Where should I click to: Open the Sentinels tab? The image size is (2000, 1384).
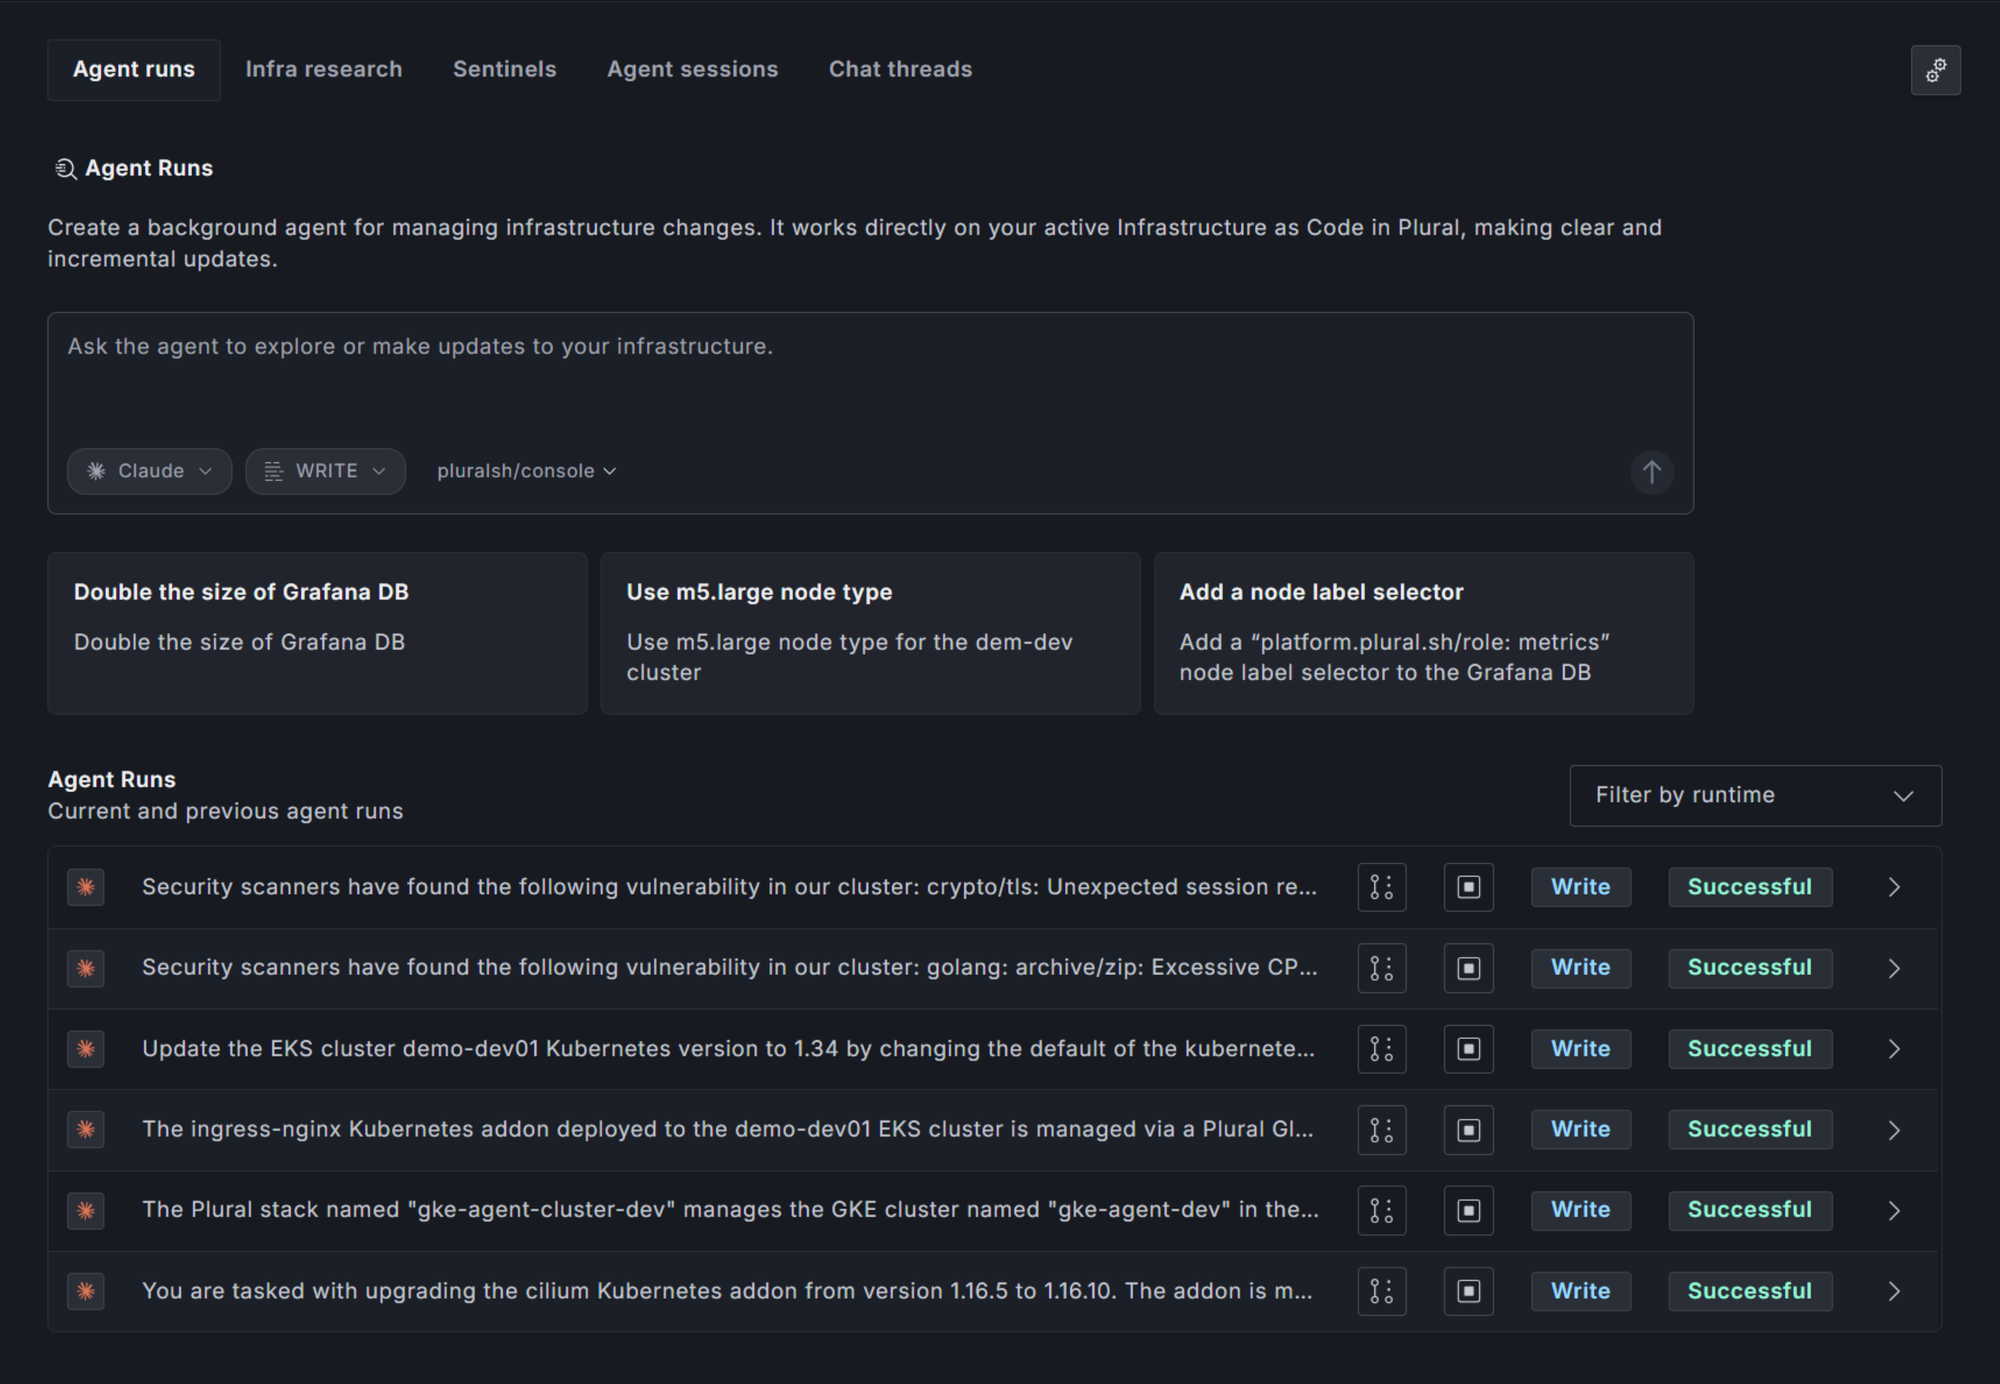504,69
